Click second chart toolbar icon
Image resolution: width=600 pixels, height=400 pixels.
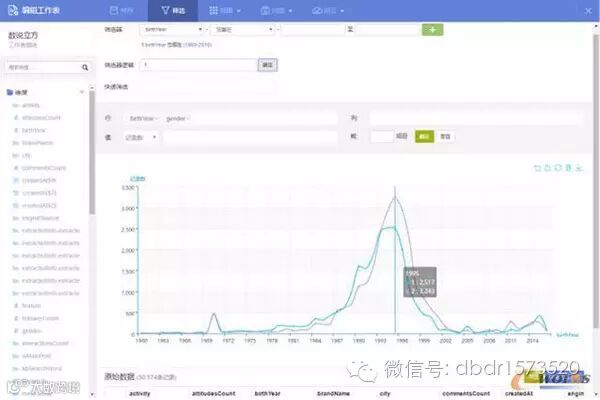pyautogui.click(x=548, y=168)
